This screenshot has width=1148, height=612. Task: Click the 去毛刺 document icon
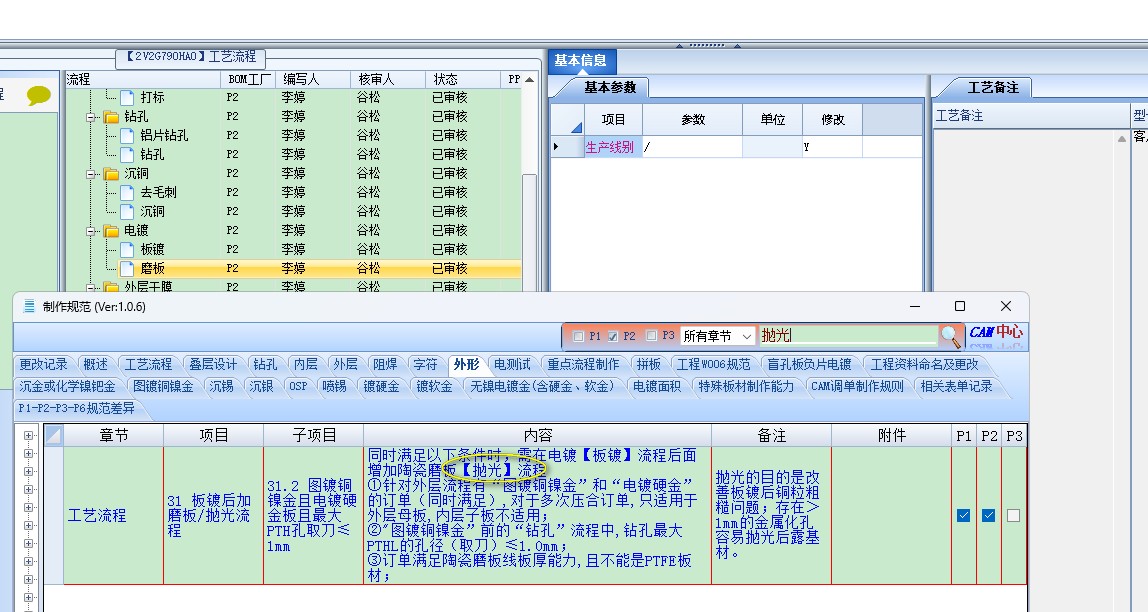(127, 193)
